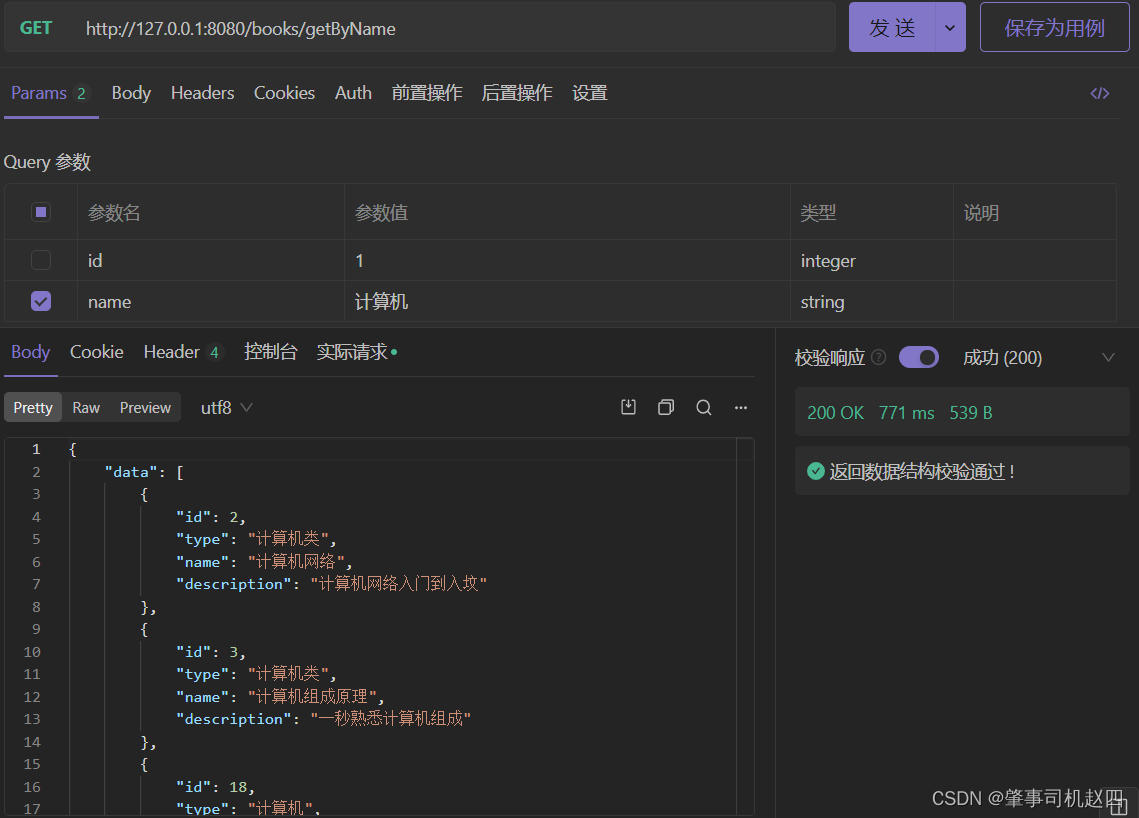Click help icon next to 校验响应
Screen dimensions: 1139x818
878,357
